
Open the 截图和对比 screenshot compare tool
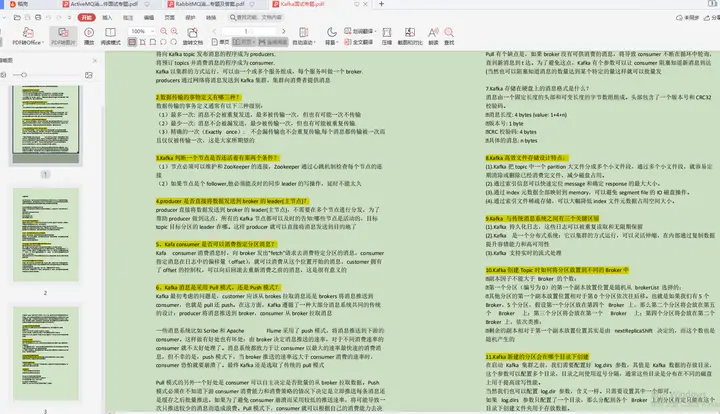(x=410, y=36)
